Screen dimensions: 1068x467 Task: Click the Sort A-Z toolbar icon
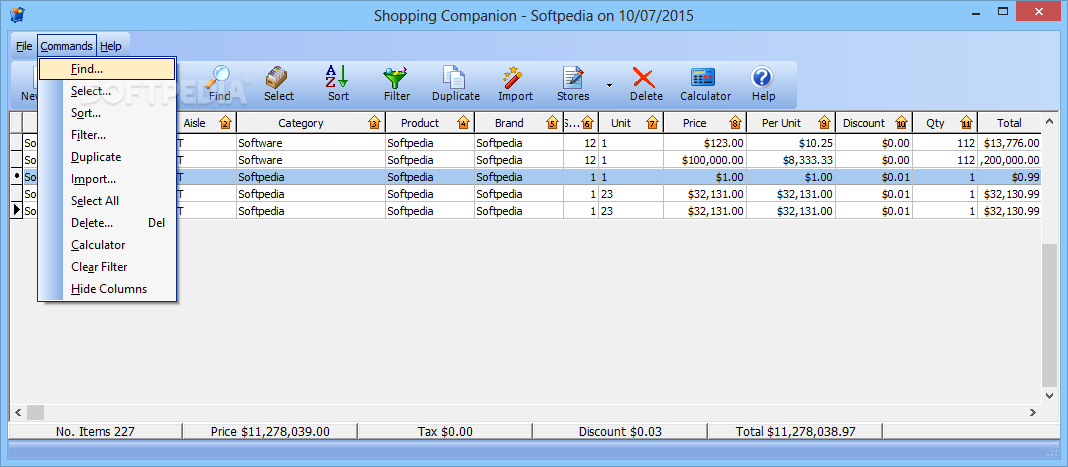click(337, 76)
